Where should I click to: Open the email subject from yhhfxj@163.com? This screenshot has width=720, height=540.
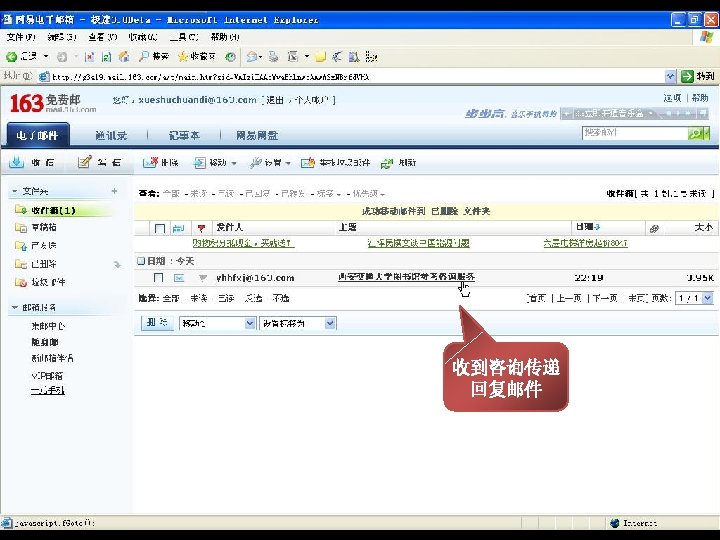point(406,277)
